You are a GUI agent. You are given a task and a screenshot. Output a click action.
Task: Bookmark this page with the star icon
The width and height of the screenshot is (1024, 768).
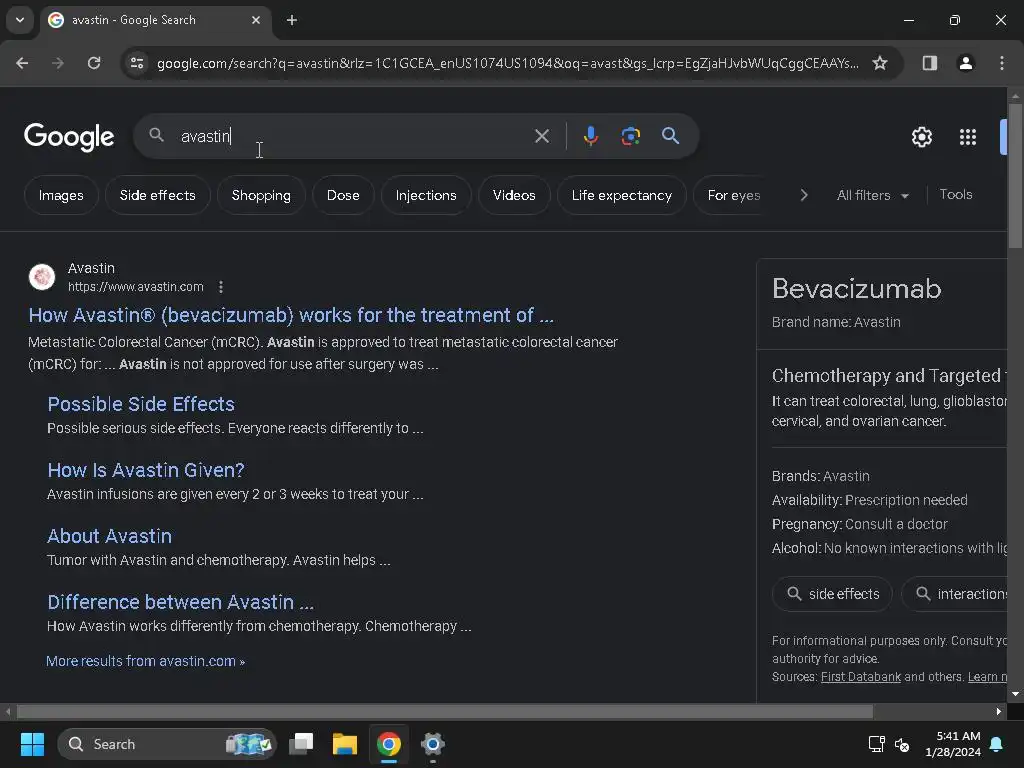[880, 63]
